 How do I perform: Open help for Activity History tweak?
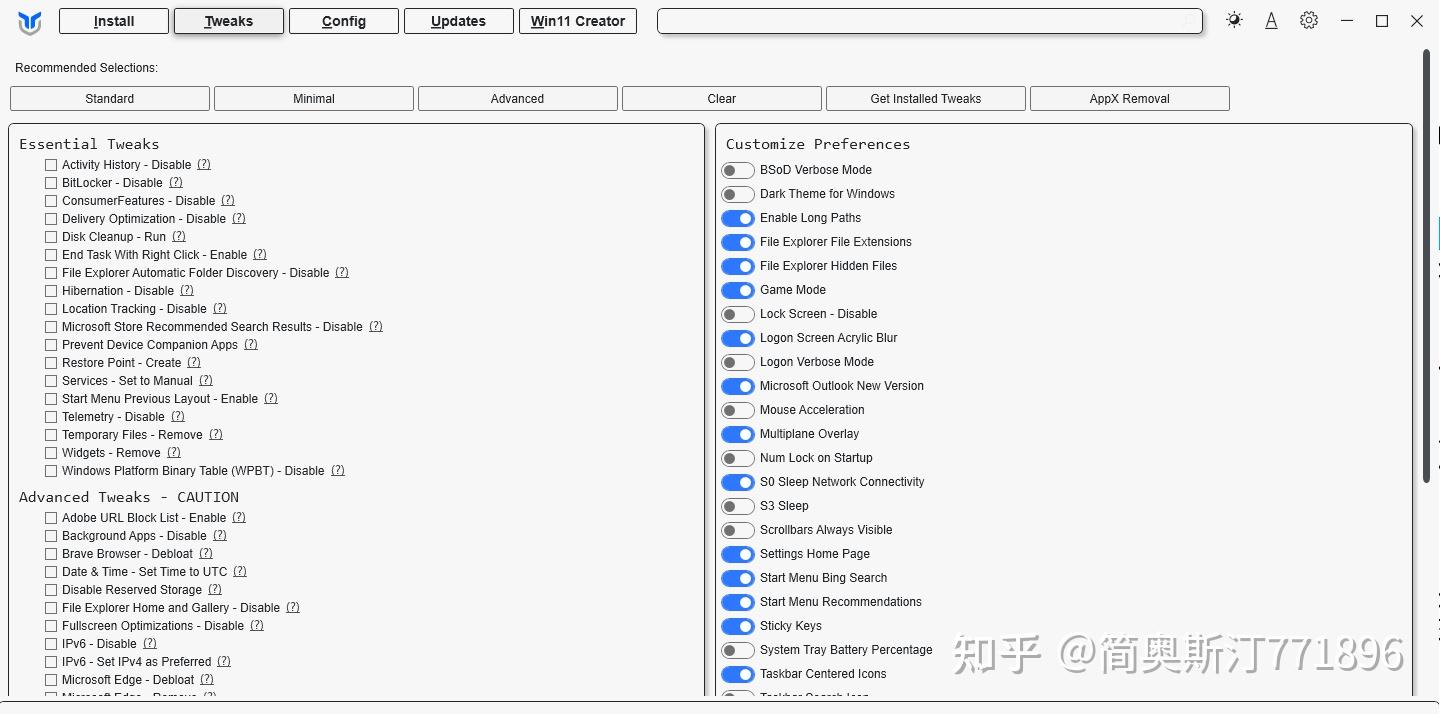204,165
